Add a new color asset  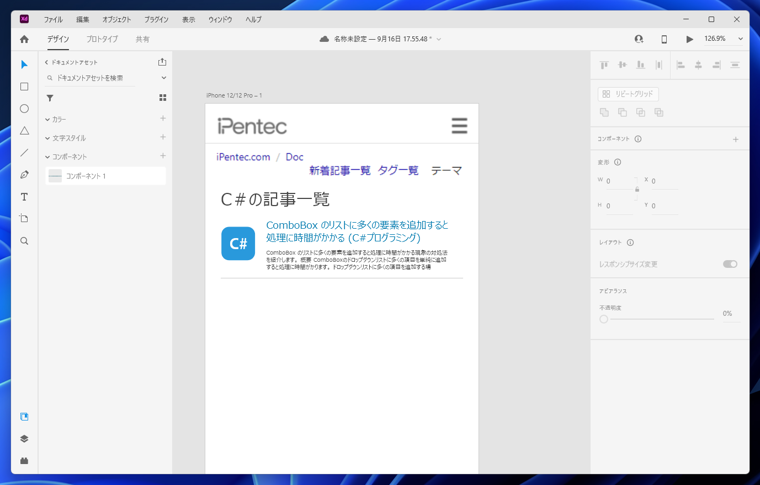(x=163, y=119)
